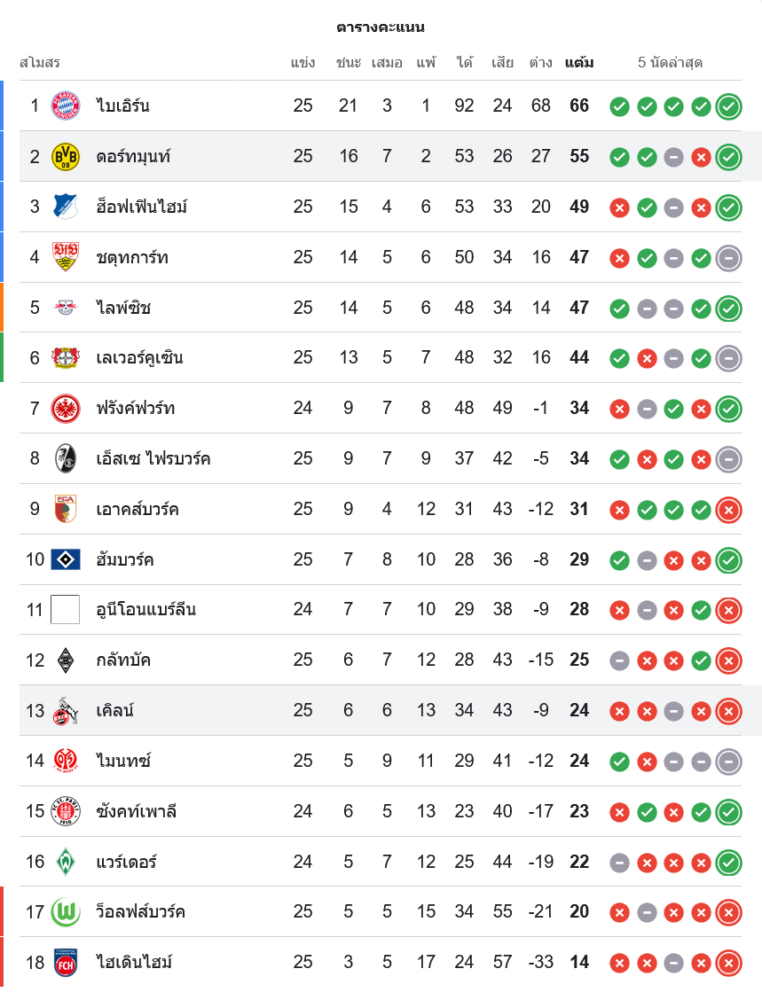Image resolution: width=762 pixels, height=1000 pixels.
Task: Click the ชนะ wins column header
Action: click(348, 62)
